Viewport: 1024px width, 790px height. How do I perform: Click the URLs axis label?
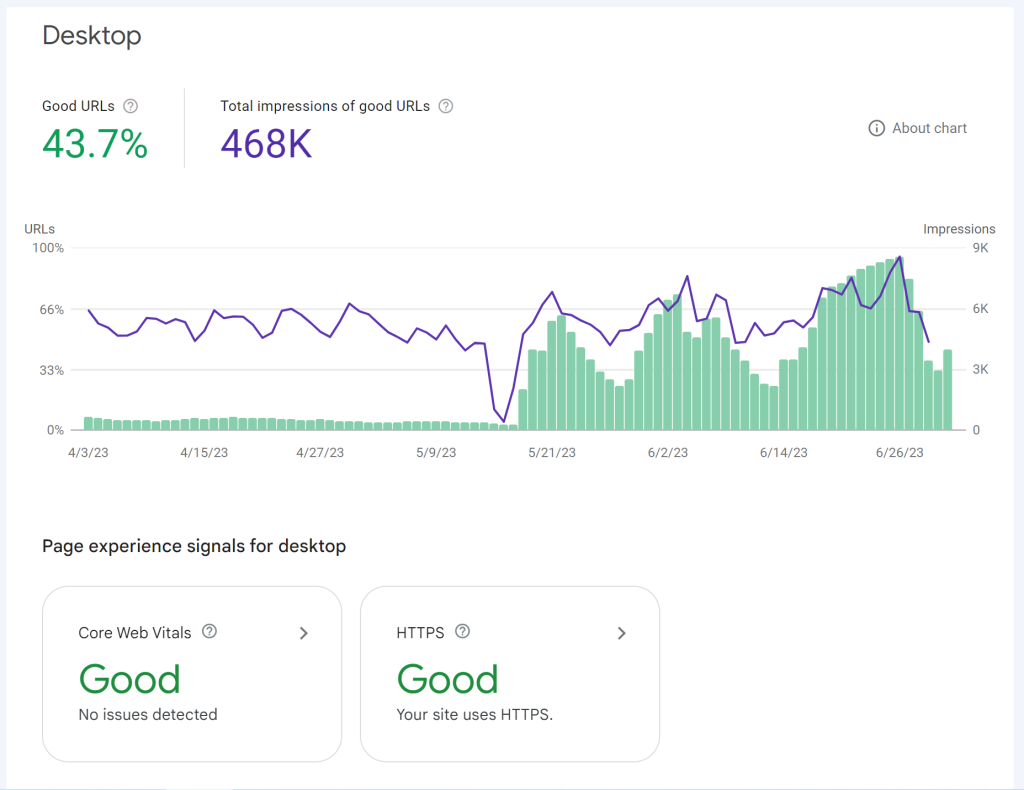pos(39,228)
